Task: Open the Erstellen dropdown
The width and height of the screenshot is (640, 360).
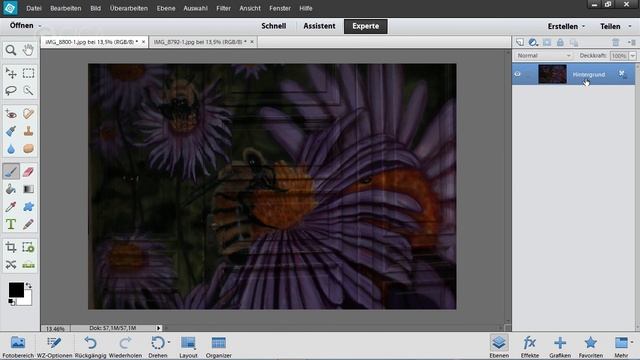Action: click(x=566, y=26)
